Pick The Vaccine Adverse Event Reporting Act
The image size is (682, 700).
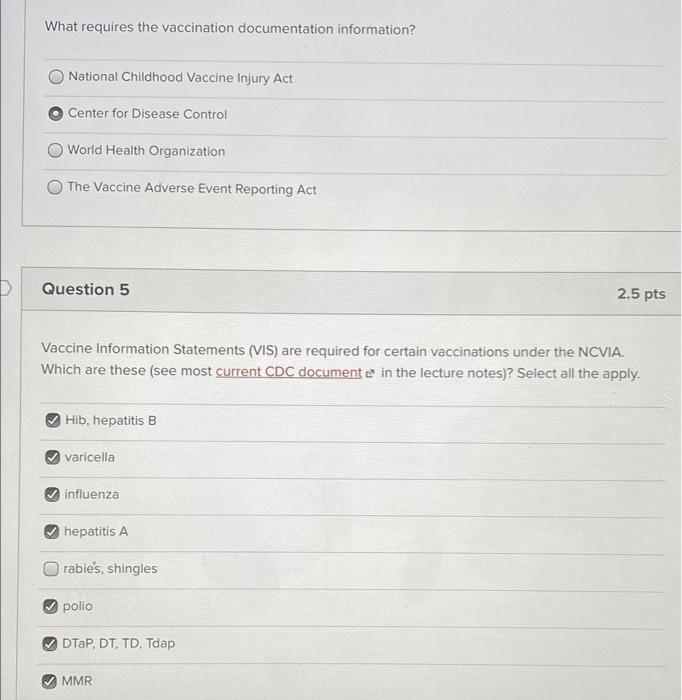coord(54,187)
